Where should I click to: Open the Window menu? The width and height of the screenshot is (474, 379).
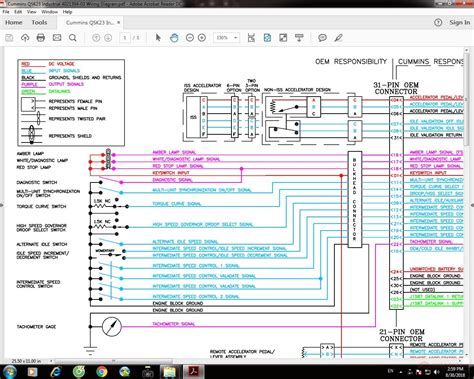click(49, 12)
